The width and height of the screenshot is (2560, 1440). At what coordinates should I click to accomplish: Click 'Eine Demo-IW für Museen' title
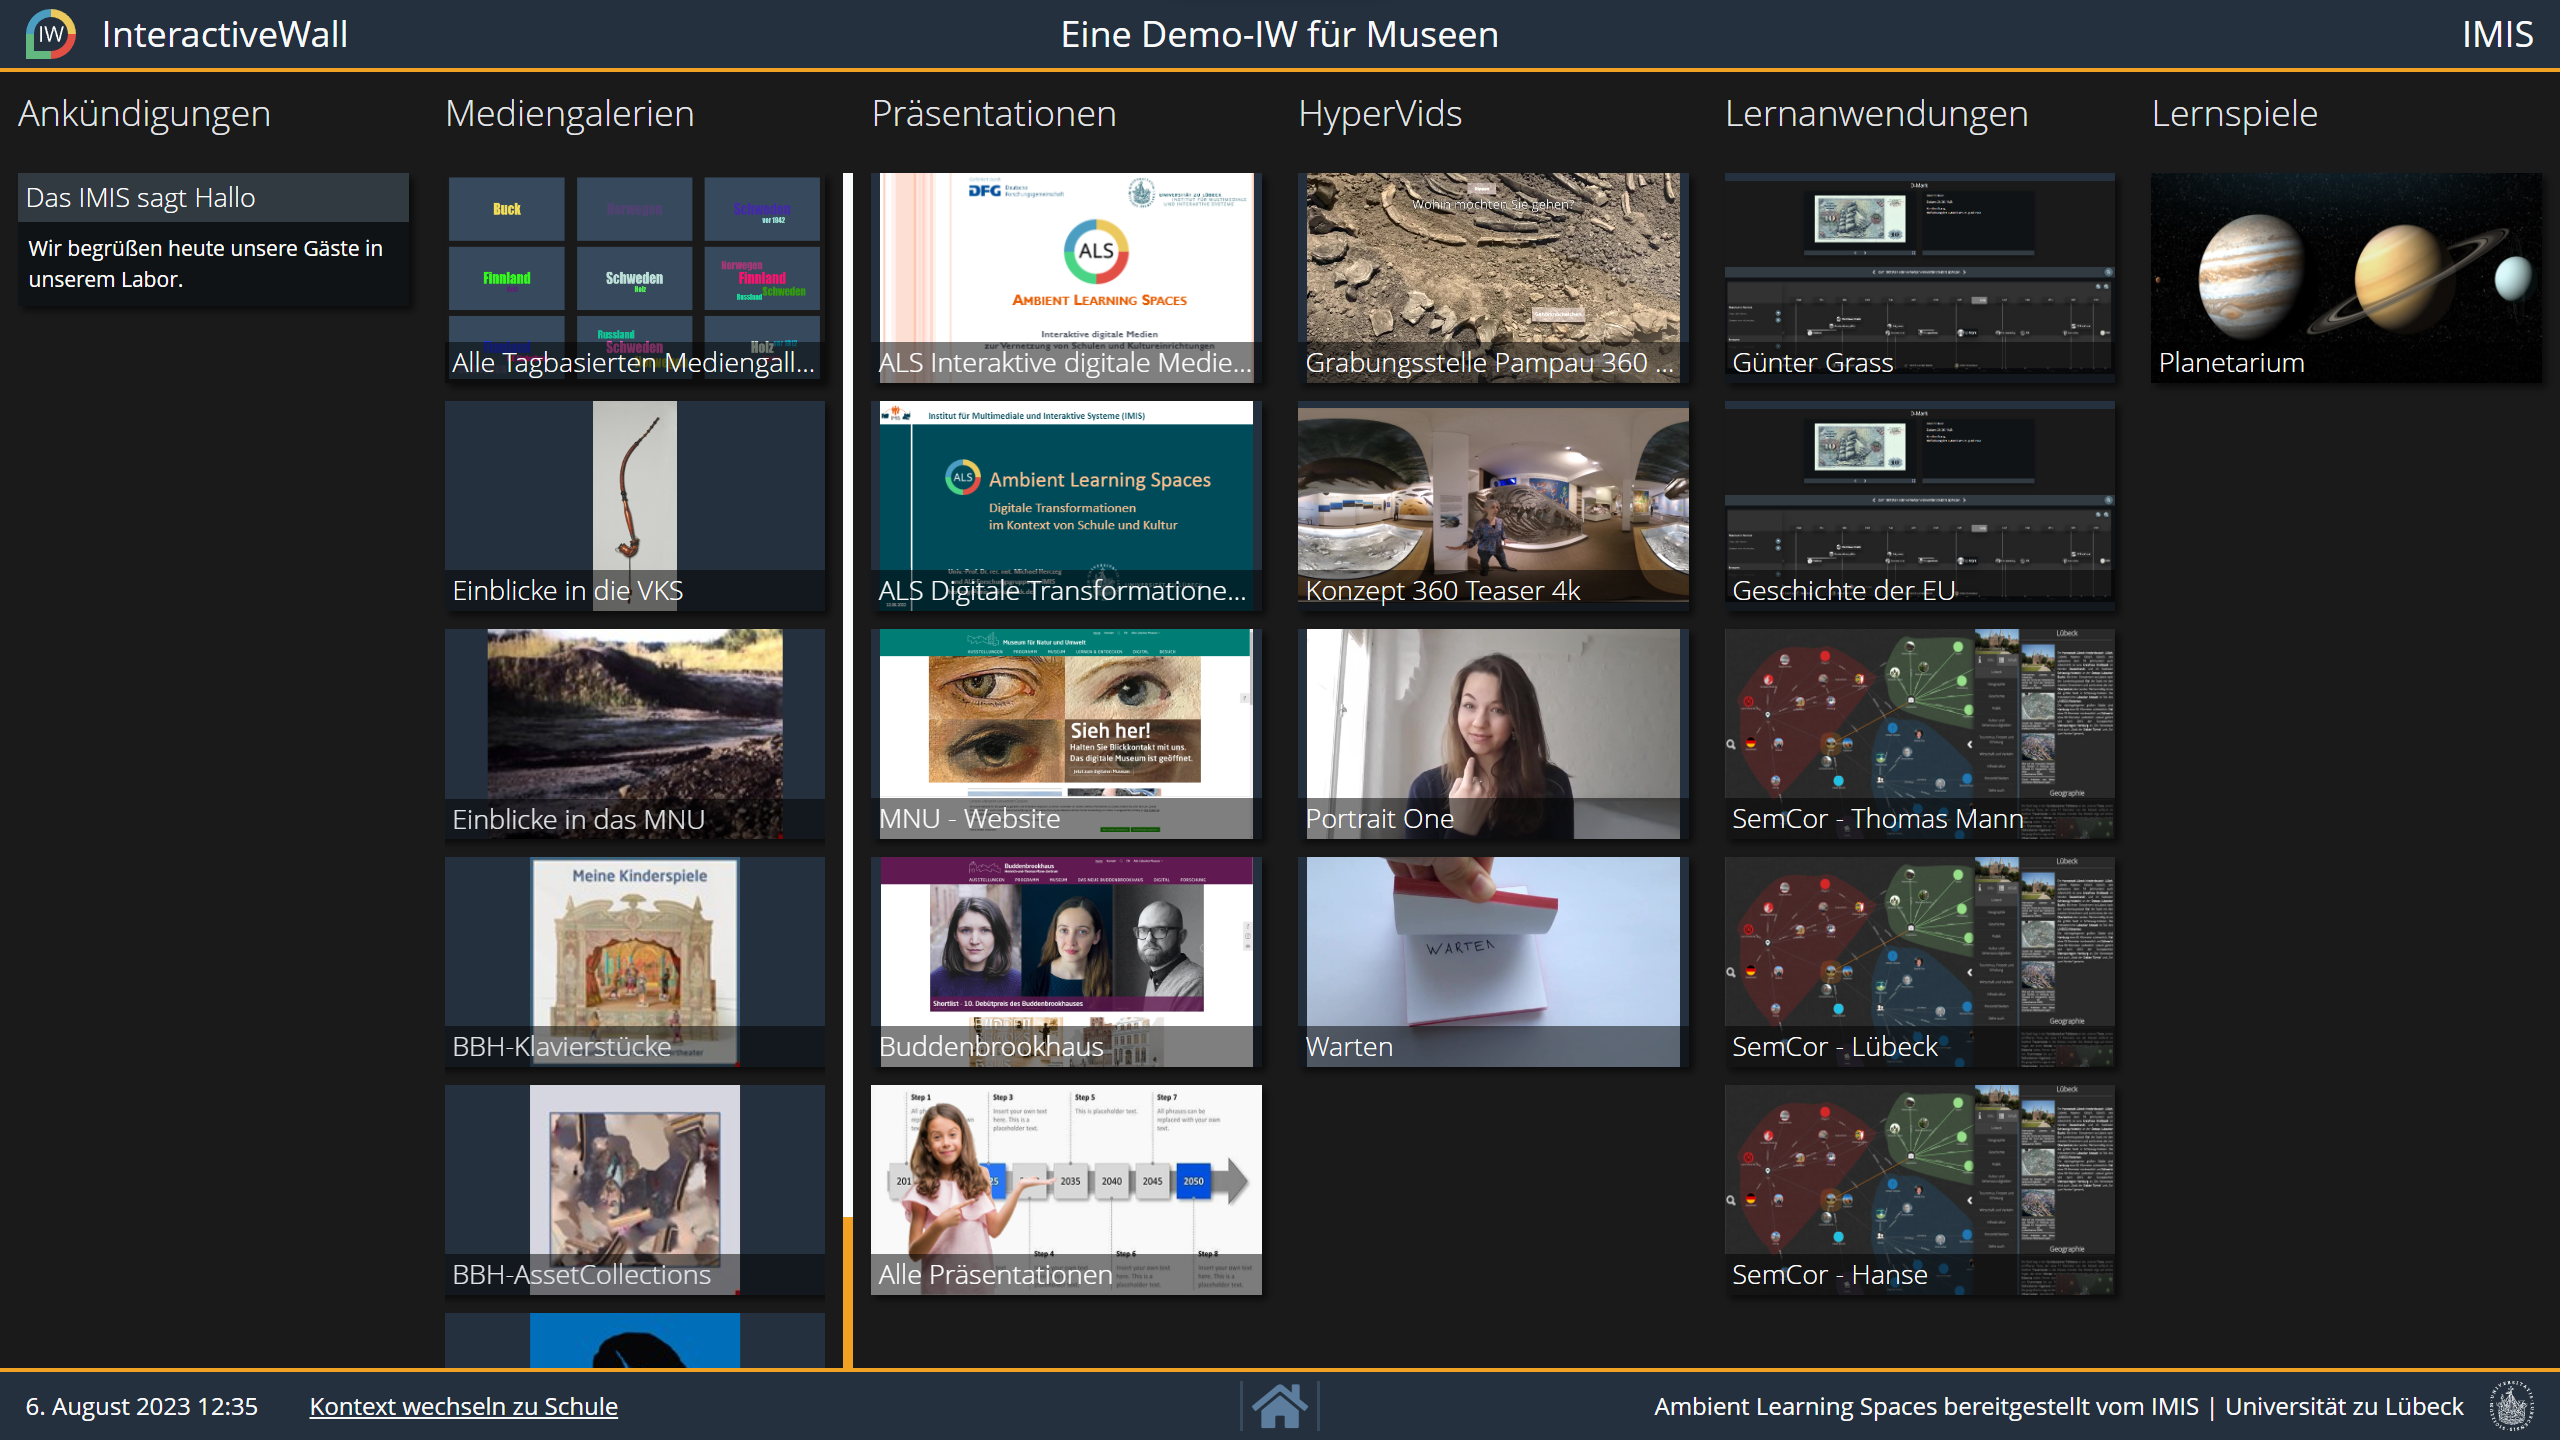click(1280, 34)
